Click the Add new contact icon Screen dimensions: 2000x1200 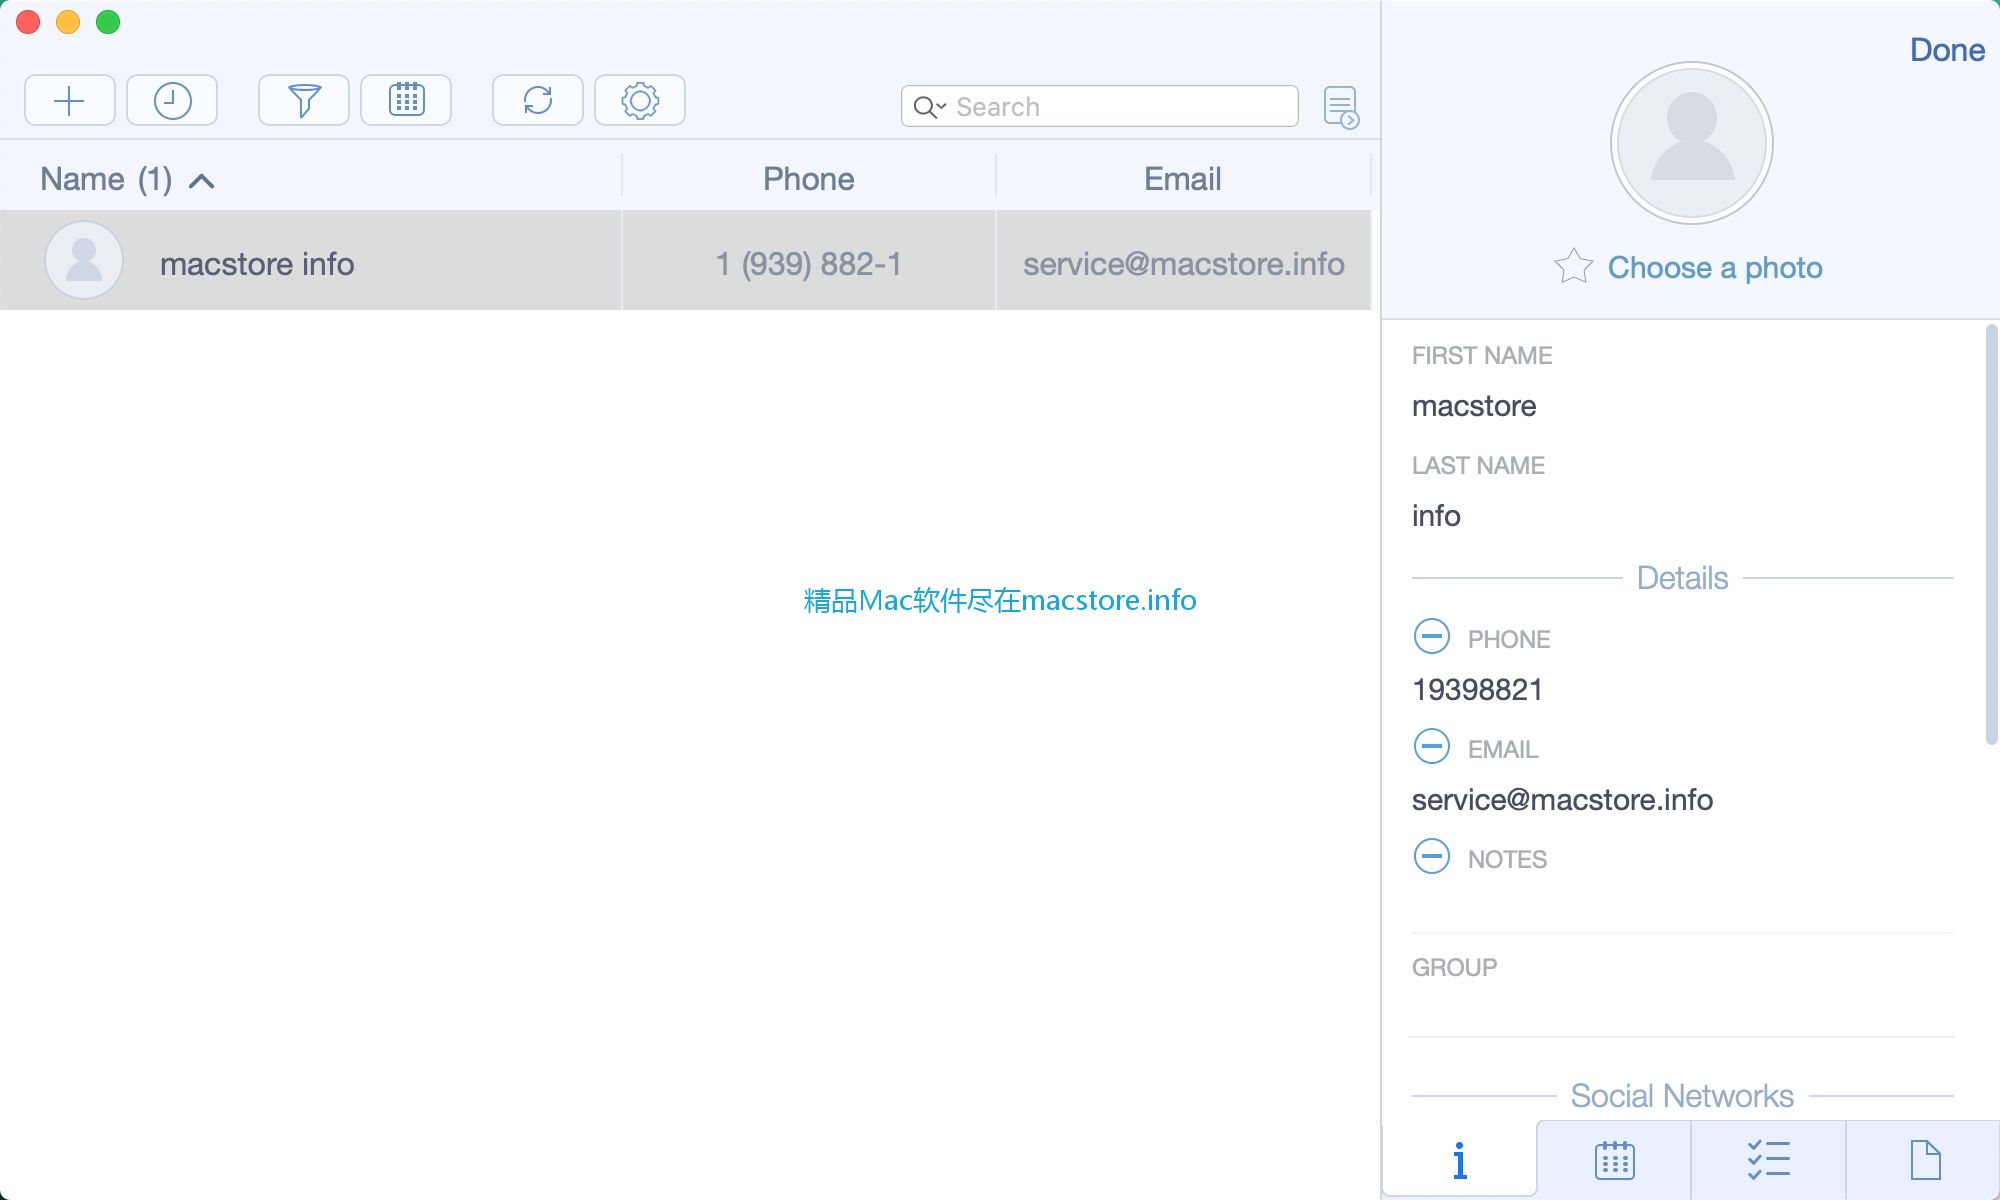tap(70, 99)
